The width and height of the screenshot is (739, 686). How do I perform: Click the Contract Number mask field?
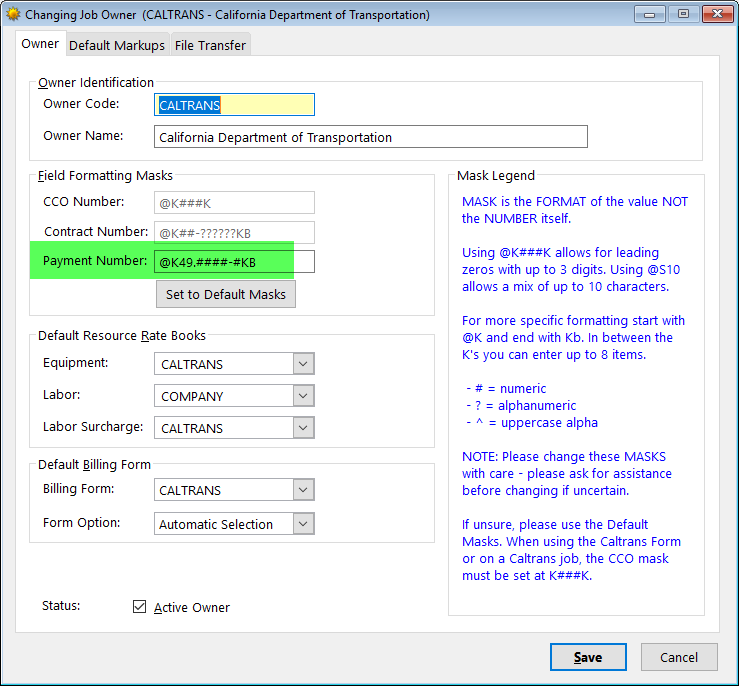234,233
